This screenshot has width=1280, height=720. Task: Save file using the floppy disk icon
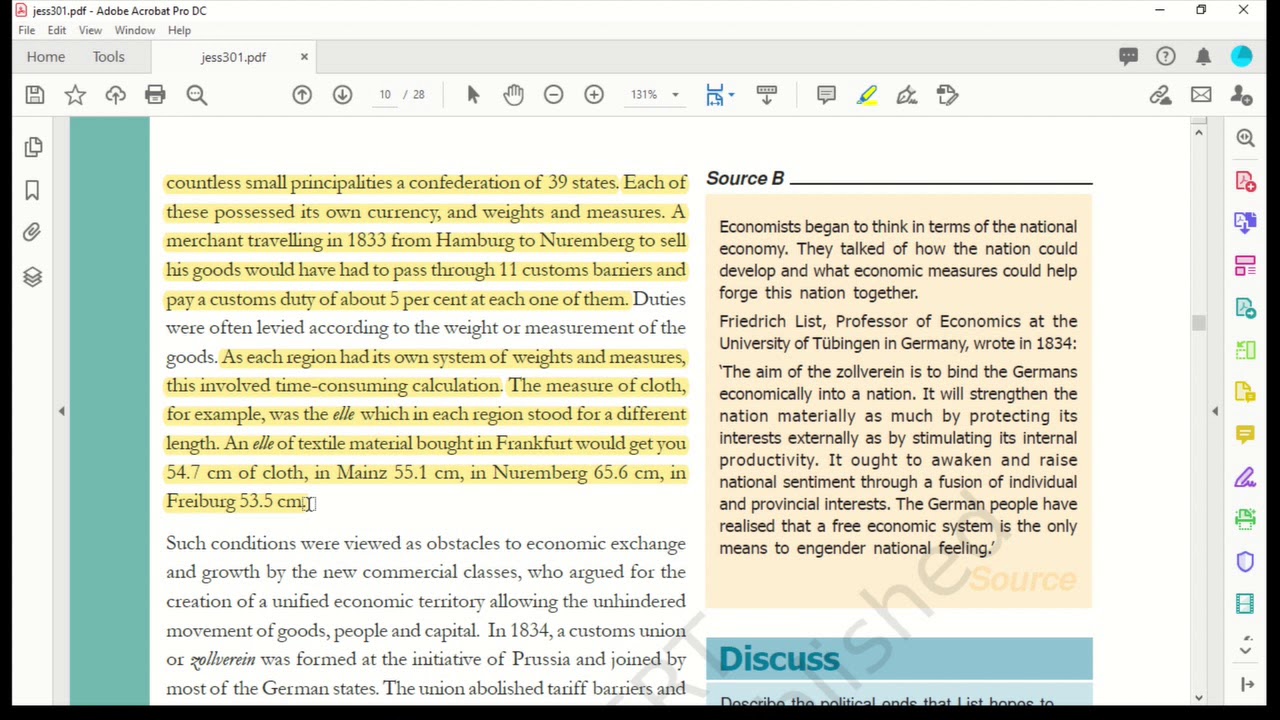(35, 95)
